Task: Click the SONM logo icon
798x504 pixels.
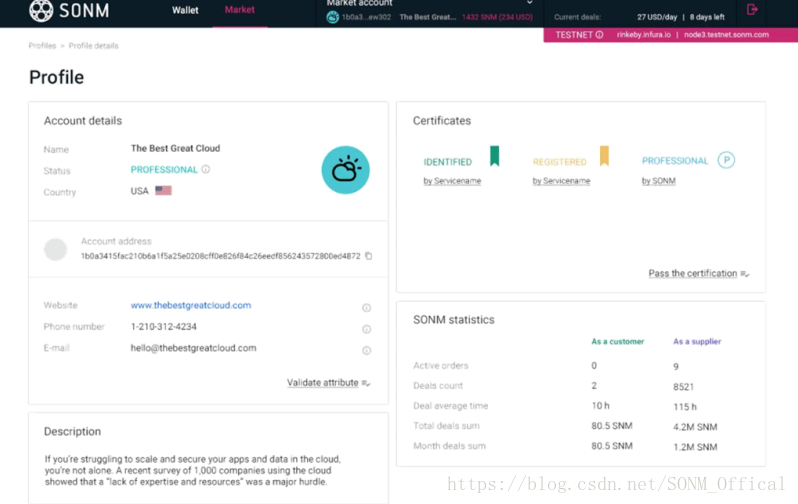Action: (41, 10)
